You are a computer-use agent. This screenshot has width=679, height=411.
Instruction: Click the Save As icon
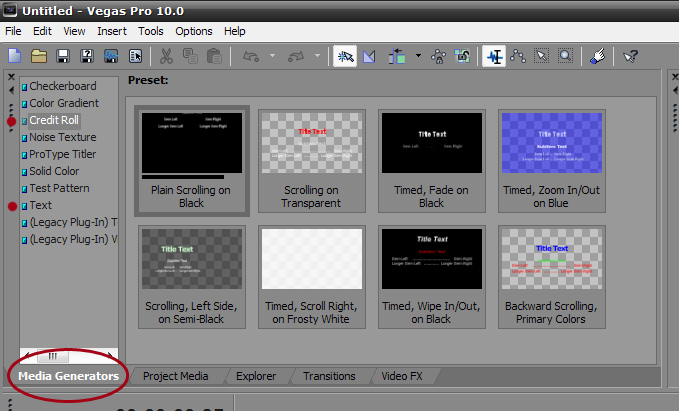[x=87, y=56]
